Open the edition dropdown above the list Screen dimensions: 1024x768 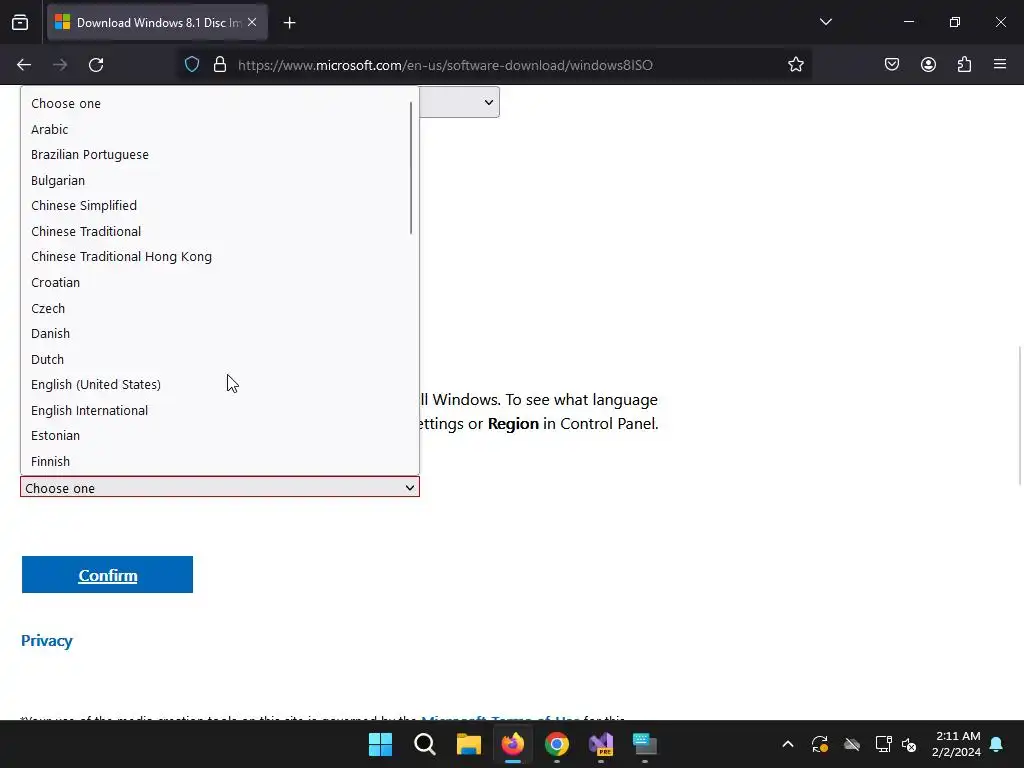click(x=459, y=102)
